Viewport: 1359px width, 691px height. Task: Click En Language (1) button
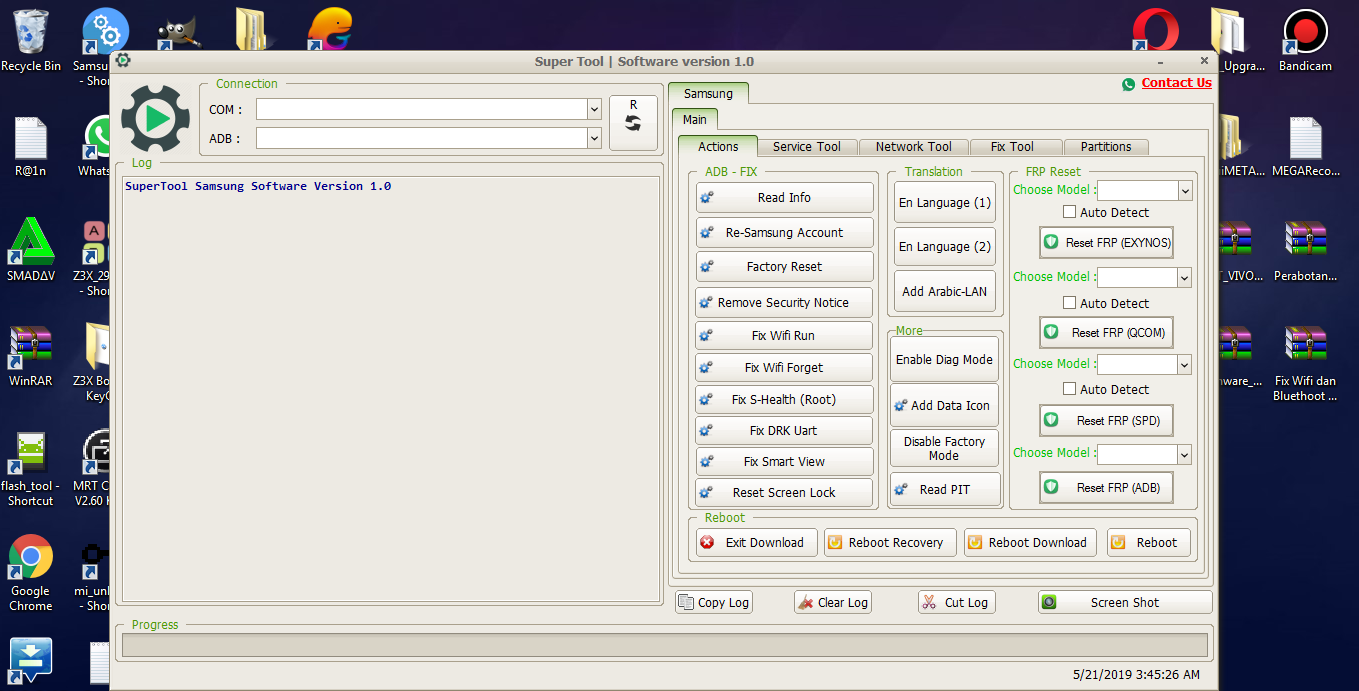tap(945, 203)
